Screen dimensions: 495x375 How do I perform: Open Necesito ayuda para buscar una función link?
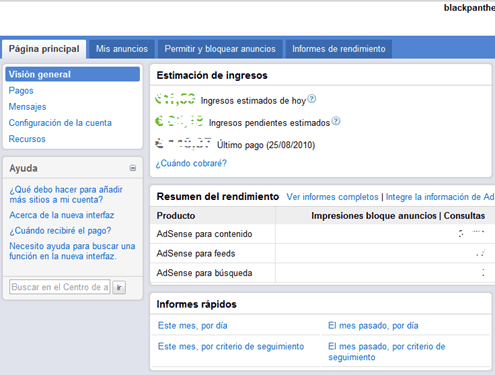click(x=72, y=251)
